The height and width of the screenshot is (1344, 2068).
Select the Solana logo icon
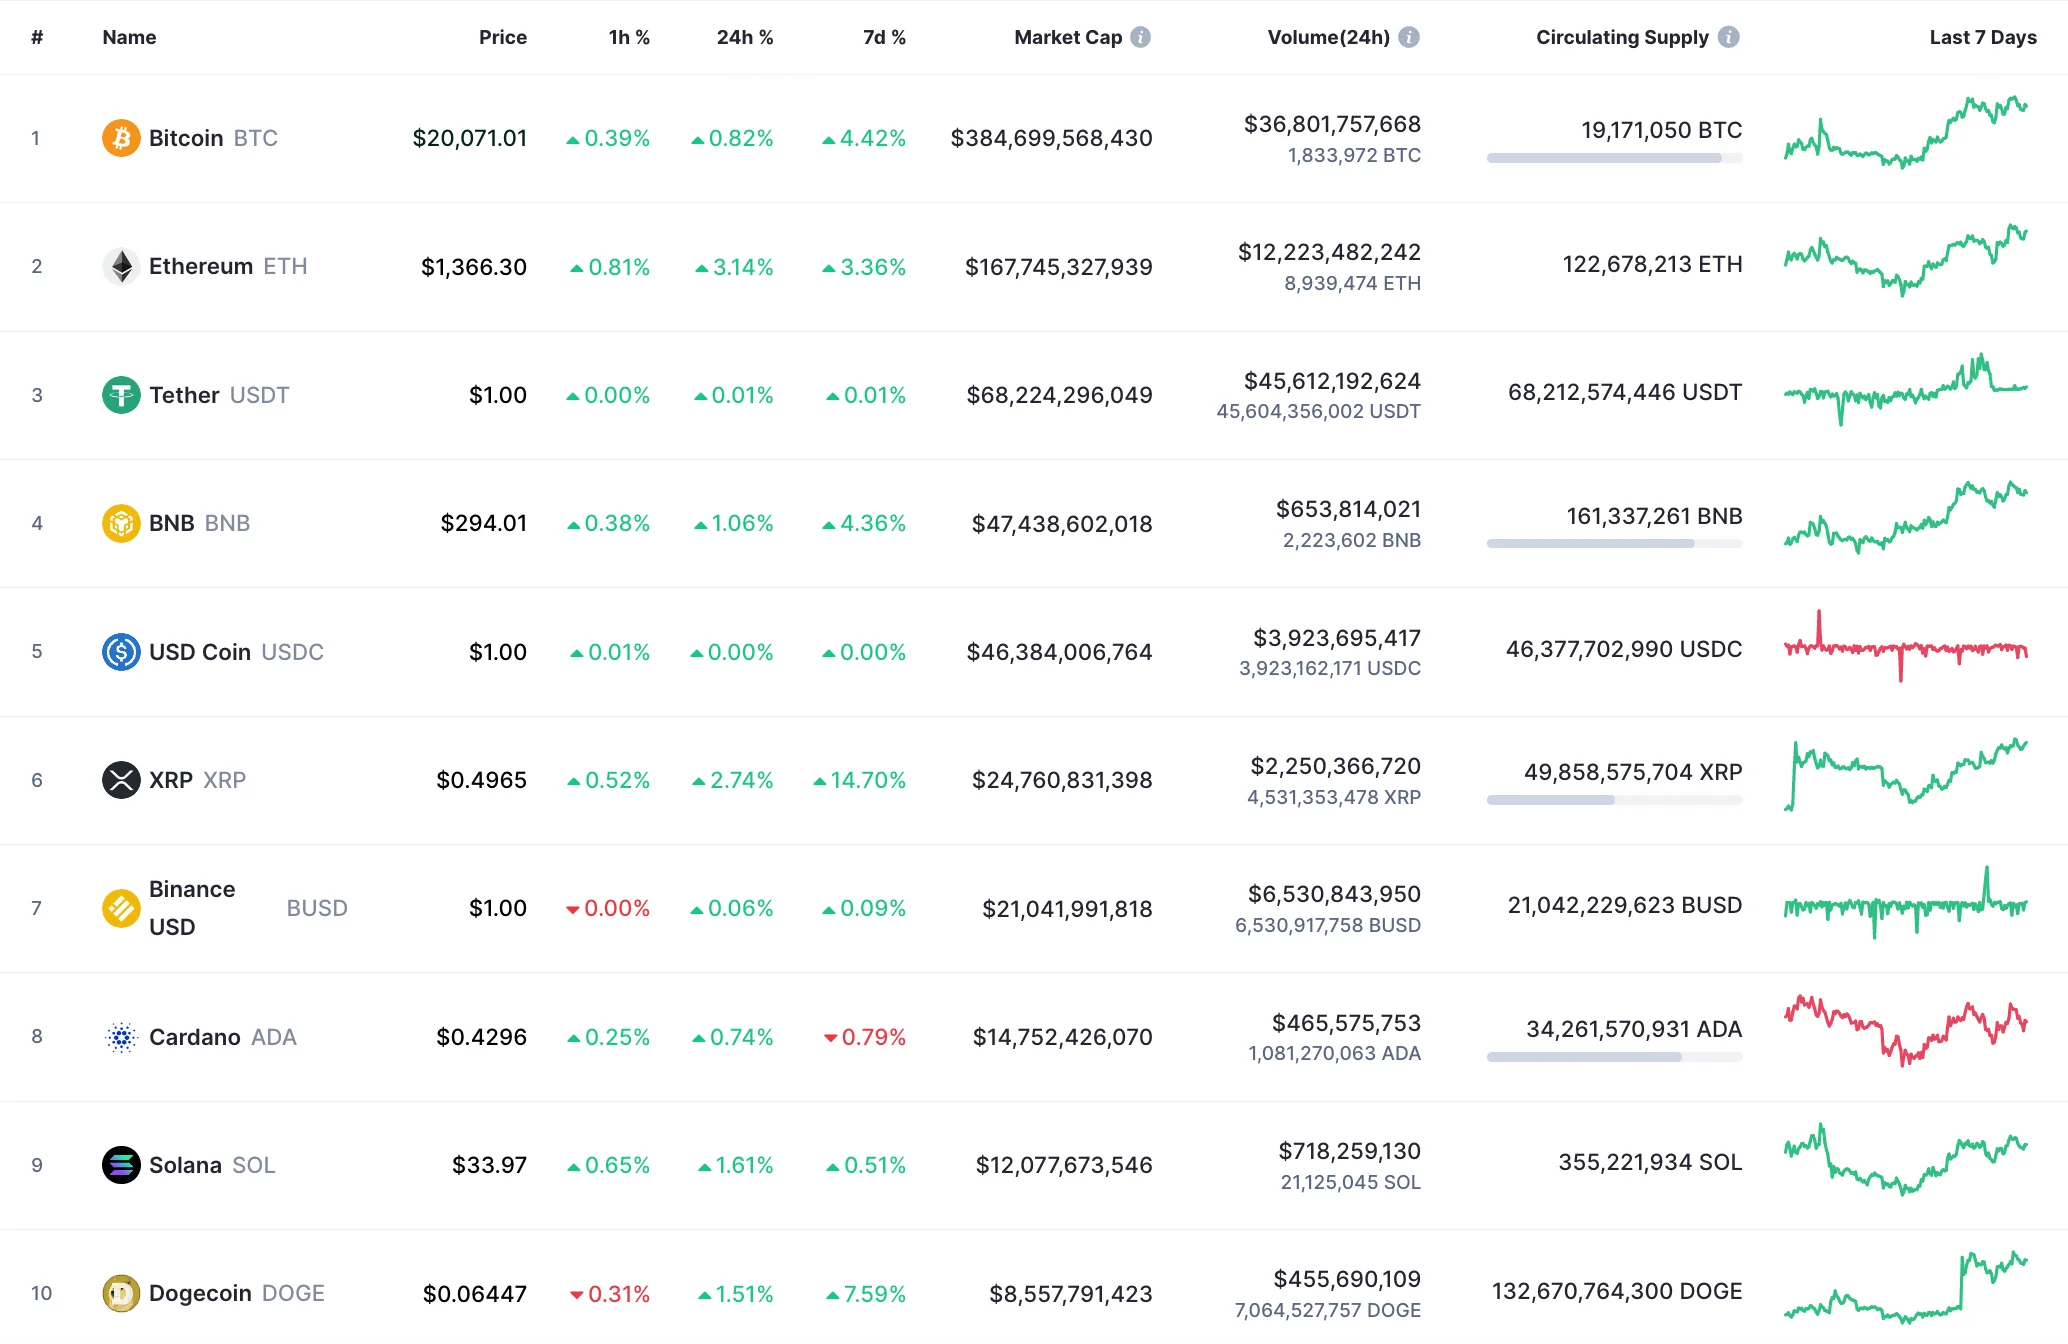(x=120, y=1164)
